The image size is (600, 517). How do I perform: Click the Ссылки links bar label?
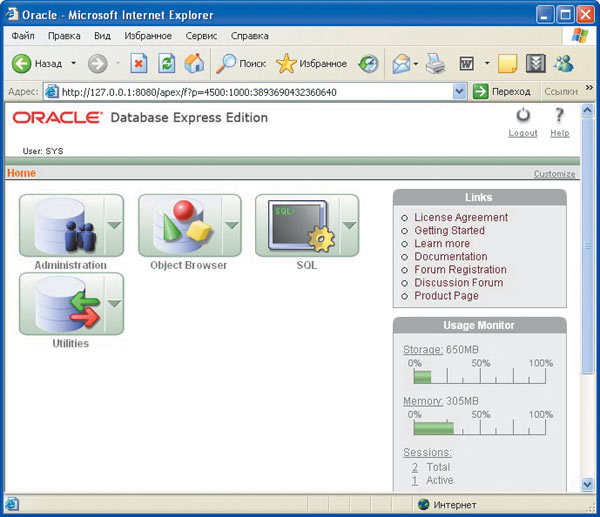coord(561,92)
